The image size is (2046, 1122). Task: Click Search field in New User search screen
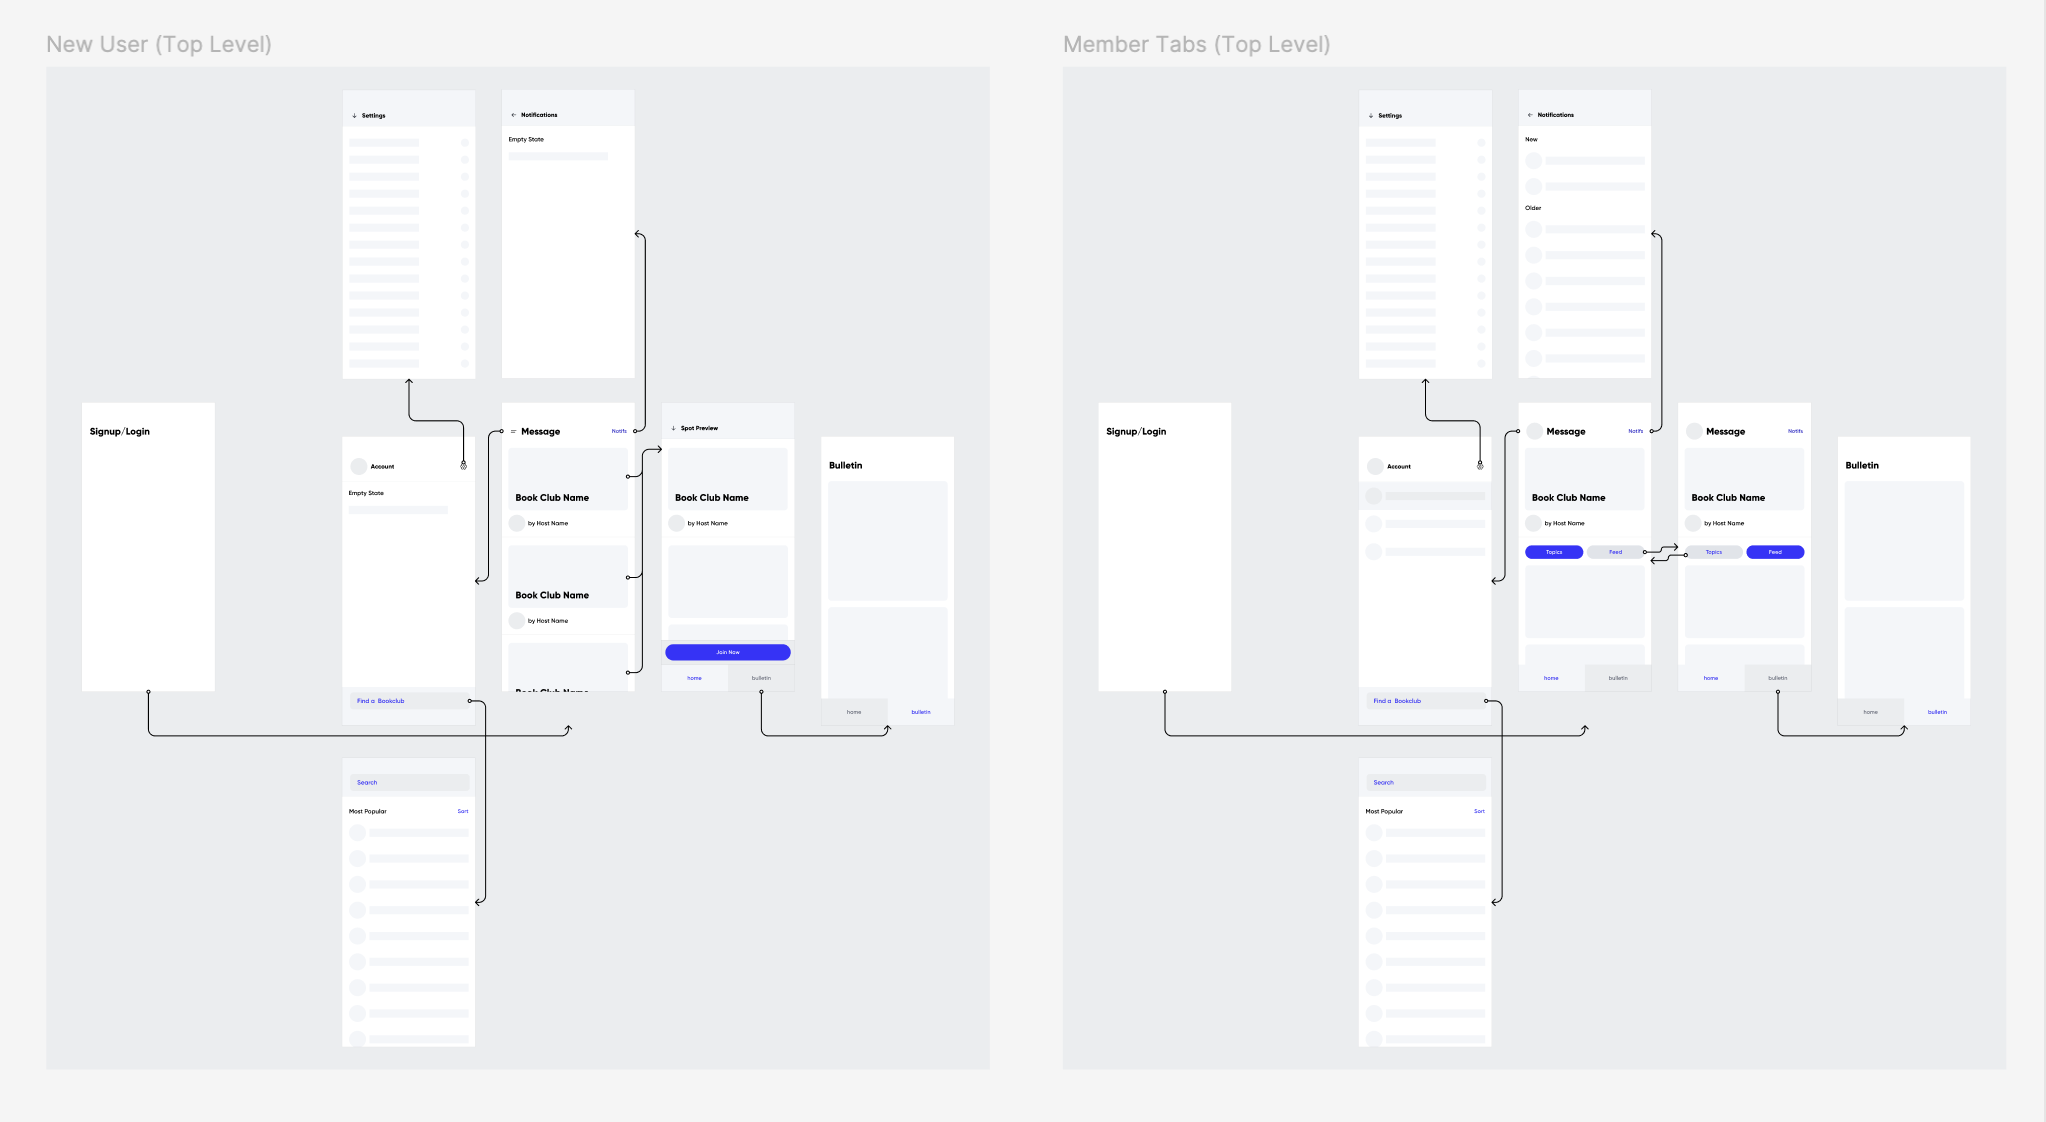(408, 782)
